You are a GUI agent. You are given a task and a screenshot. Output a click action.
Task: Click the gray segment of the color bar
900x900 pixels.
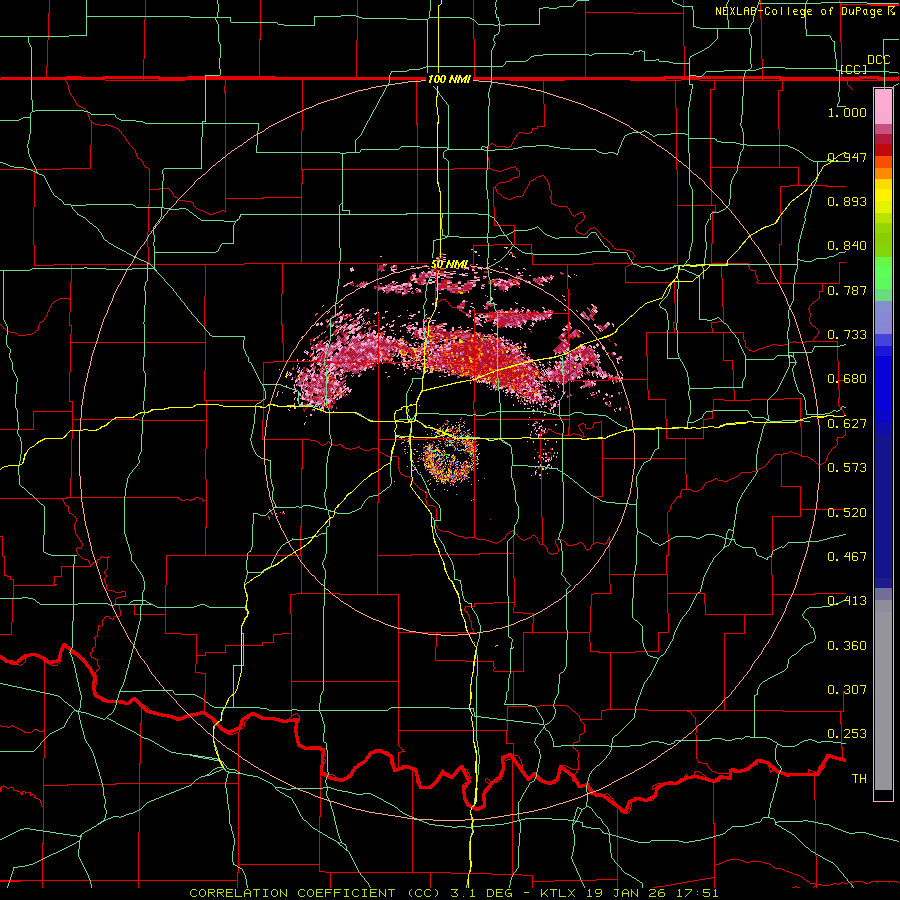point(883,695)
